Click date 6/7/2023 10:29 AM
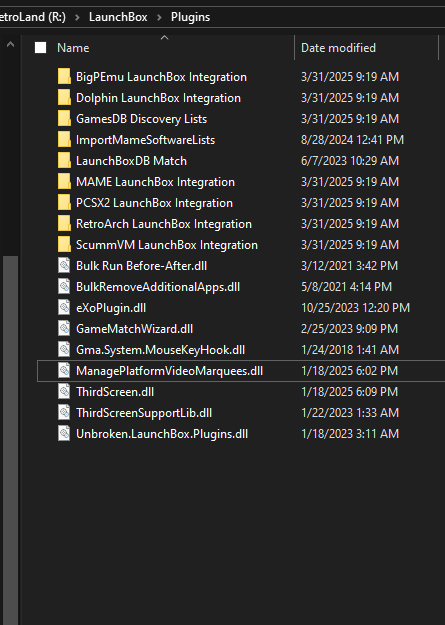 pyautogui.click(x=350, y=161)
